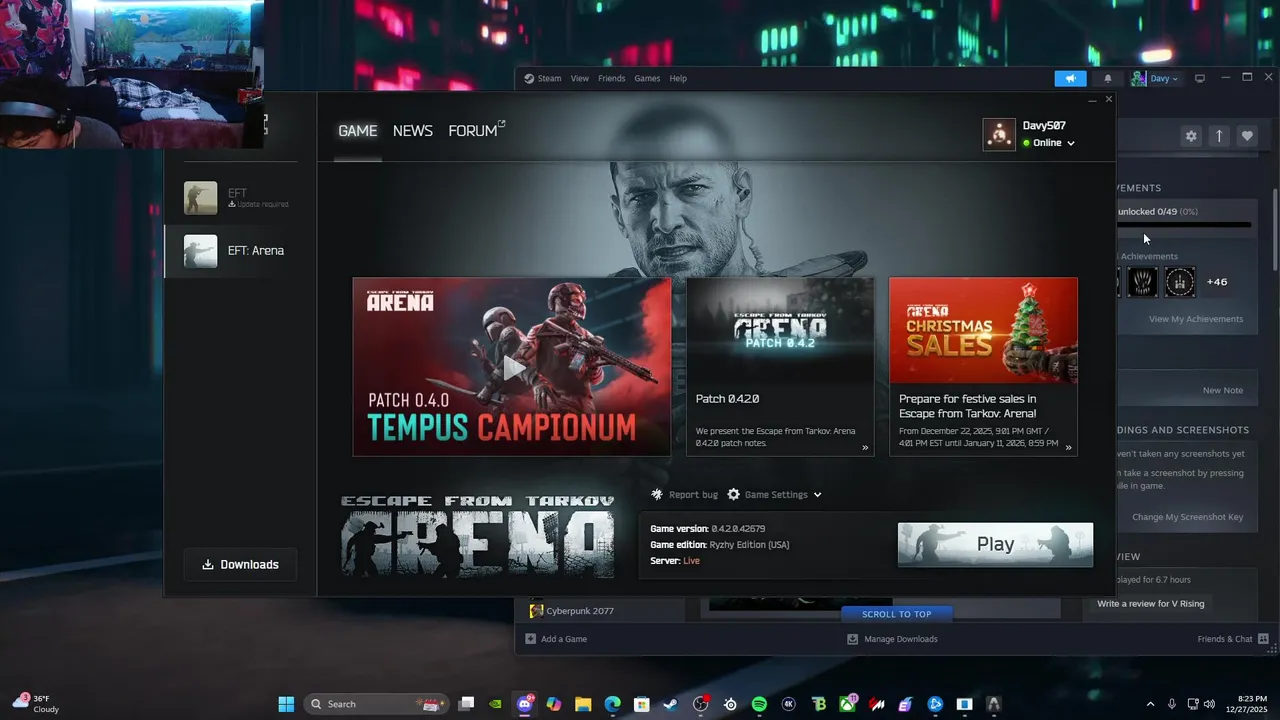Click the Game Settings gear icon
Screen dimensions: 1280x720
[734, 494]
